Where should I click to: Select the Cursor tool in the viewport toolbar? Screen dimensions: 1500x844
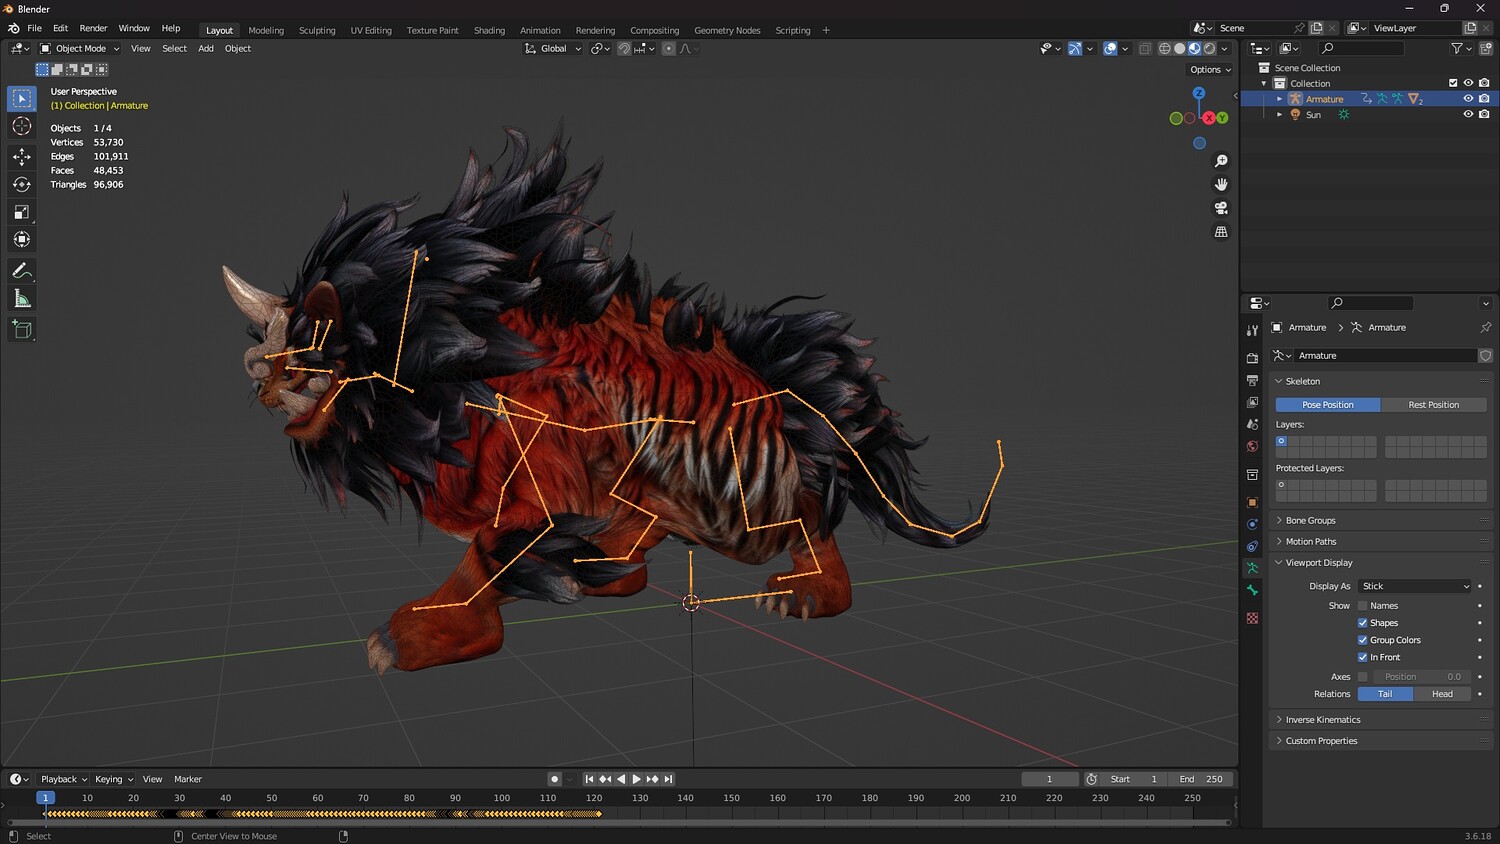tap(21, 126)
